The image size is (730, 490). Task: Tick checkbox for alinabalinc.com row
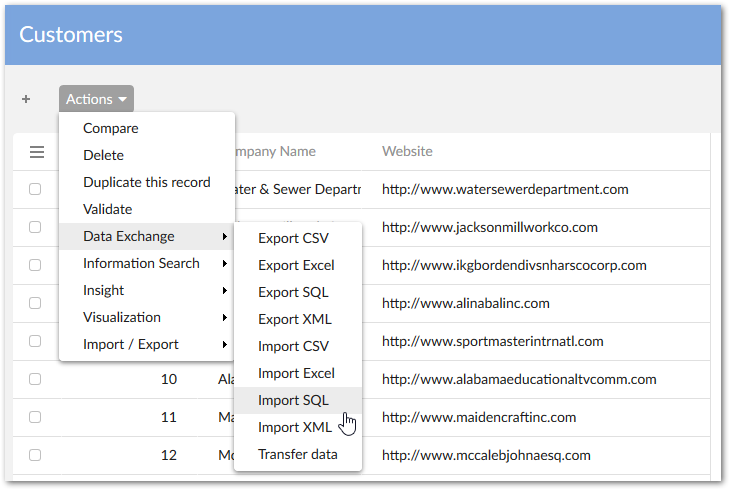pyautogui.click(x=35, y=303)
